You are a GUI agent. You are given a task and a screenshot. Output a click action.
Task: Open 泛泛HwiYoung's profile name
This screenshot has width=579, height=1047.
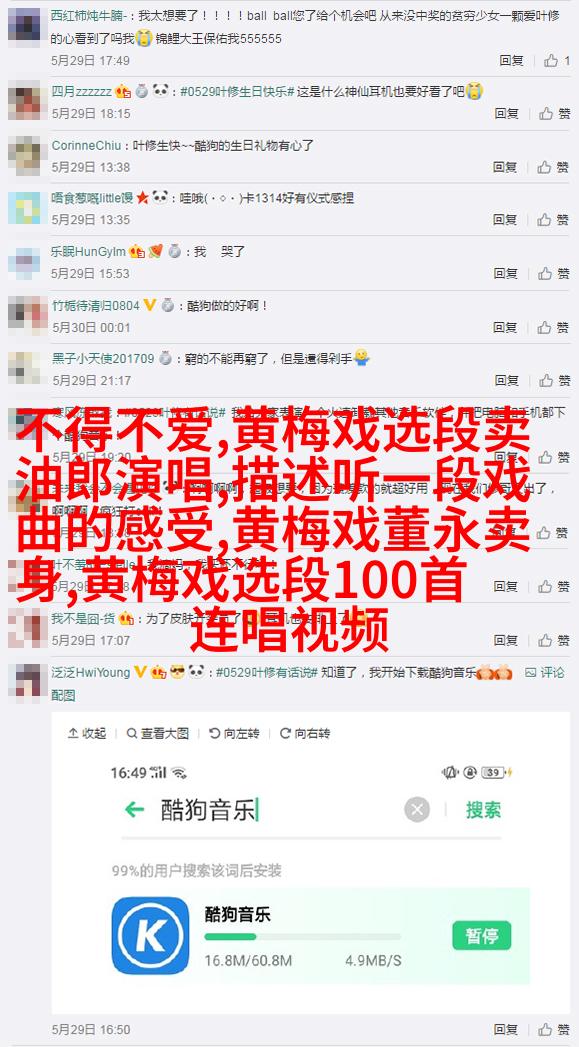[x=91, y=672]
